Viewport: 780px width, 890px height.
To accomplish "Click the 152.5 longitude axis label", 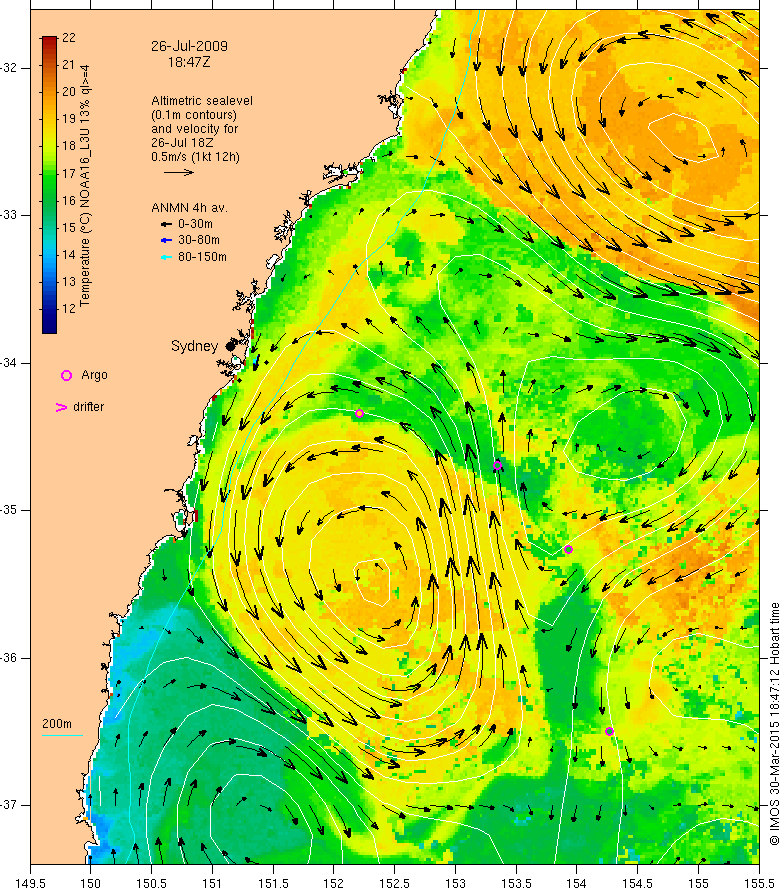I will pos(395,883).
